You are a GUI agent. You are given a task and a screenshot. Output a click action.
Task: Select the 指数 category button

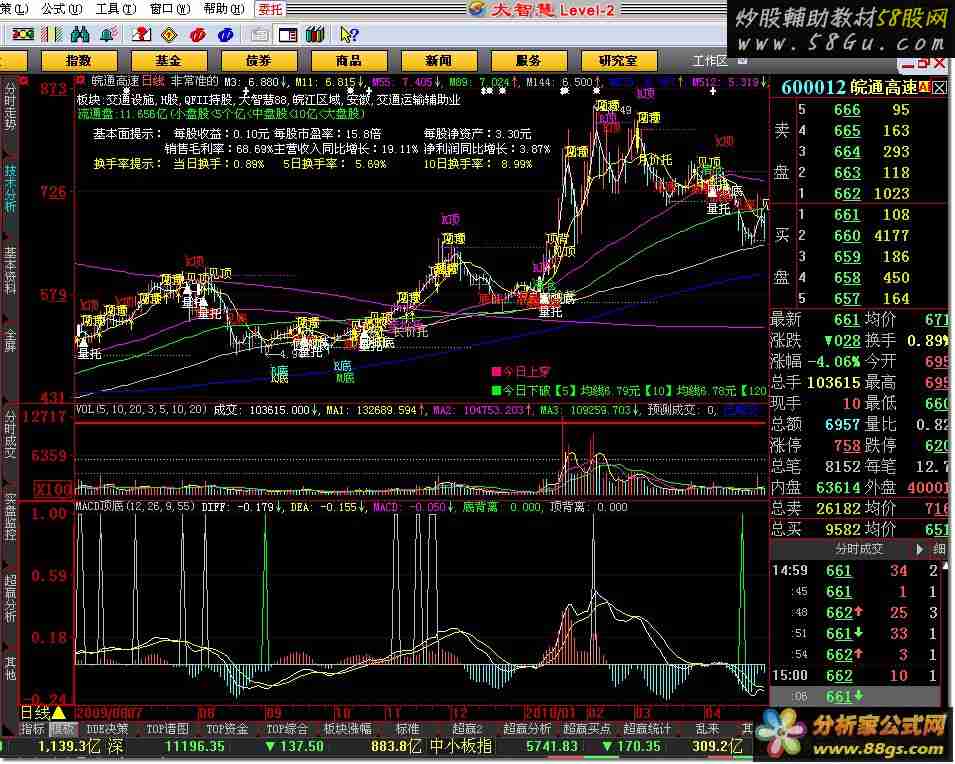click(79, 60)
